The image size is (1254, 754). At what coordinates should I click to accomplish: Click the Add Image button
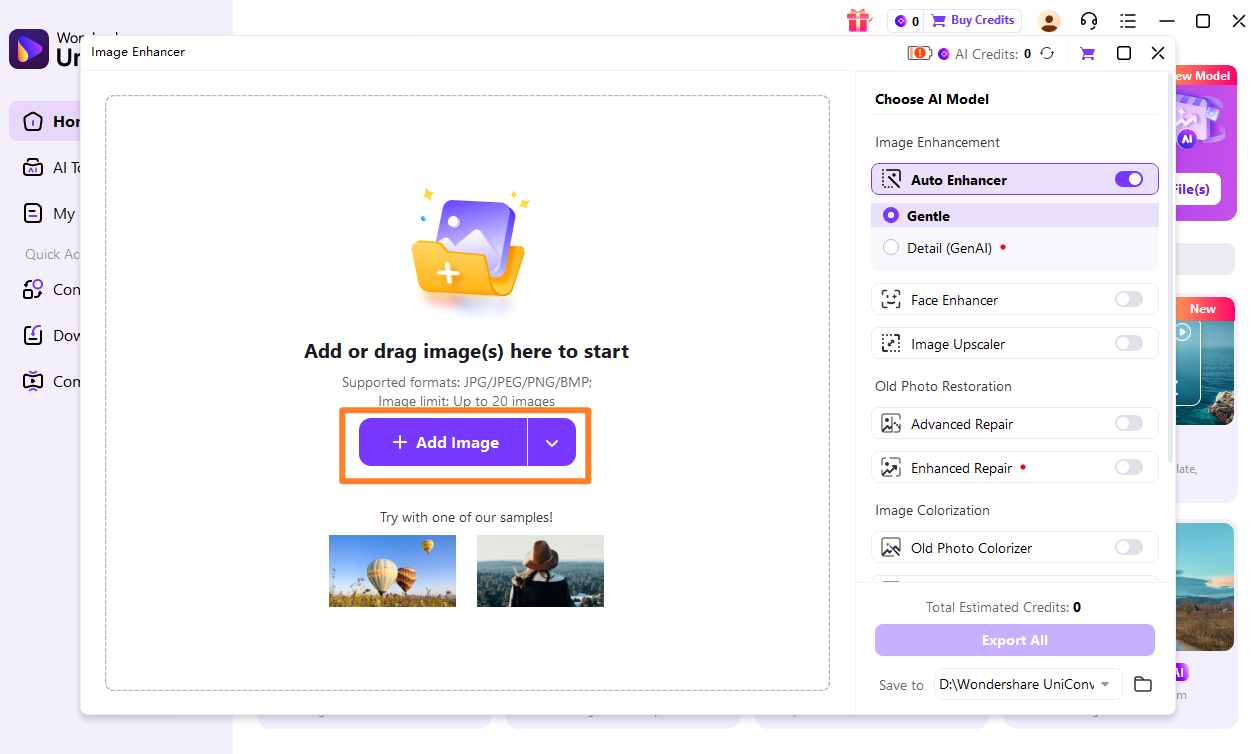point(443,443)
